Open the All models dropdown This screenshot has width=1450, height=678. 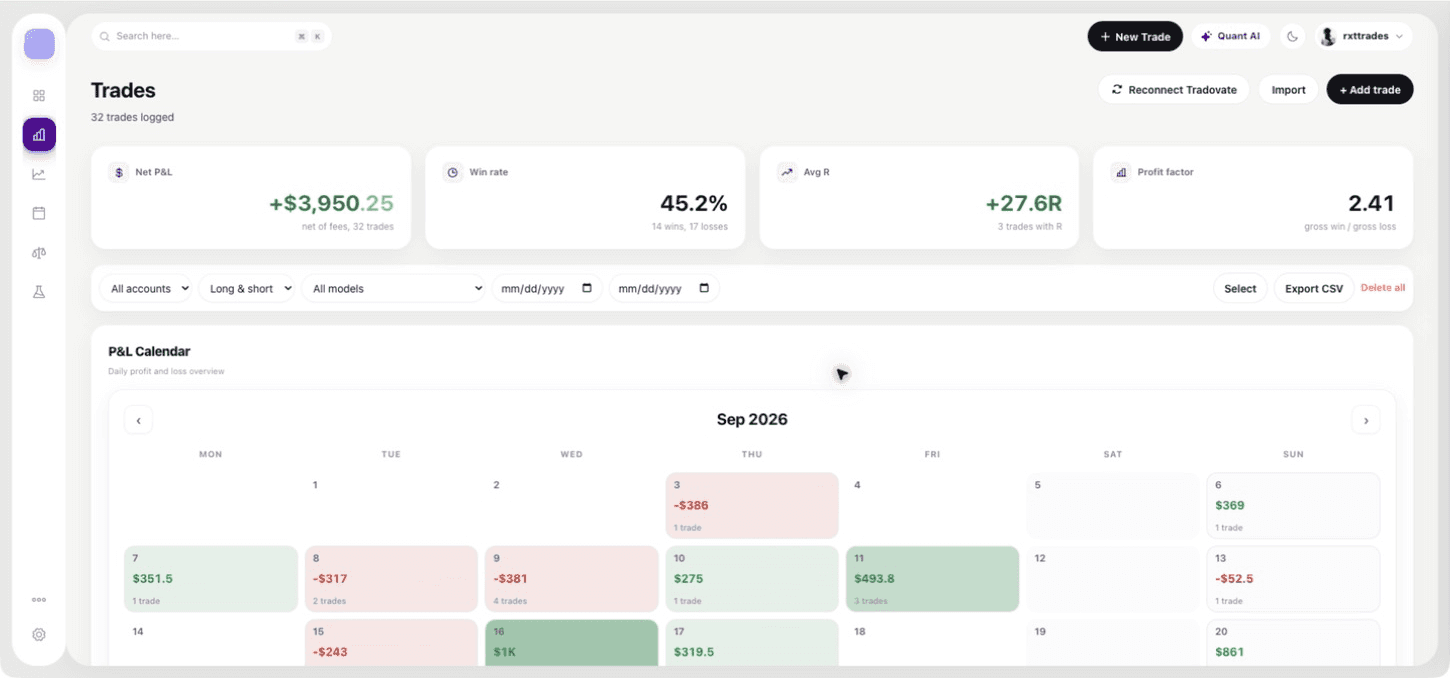[x=393, y=288]
